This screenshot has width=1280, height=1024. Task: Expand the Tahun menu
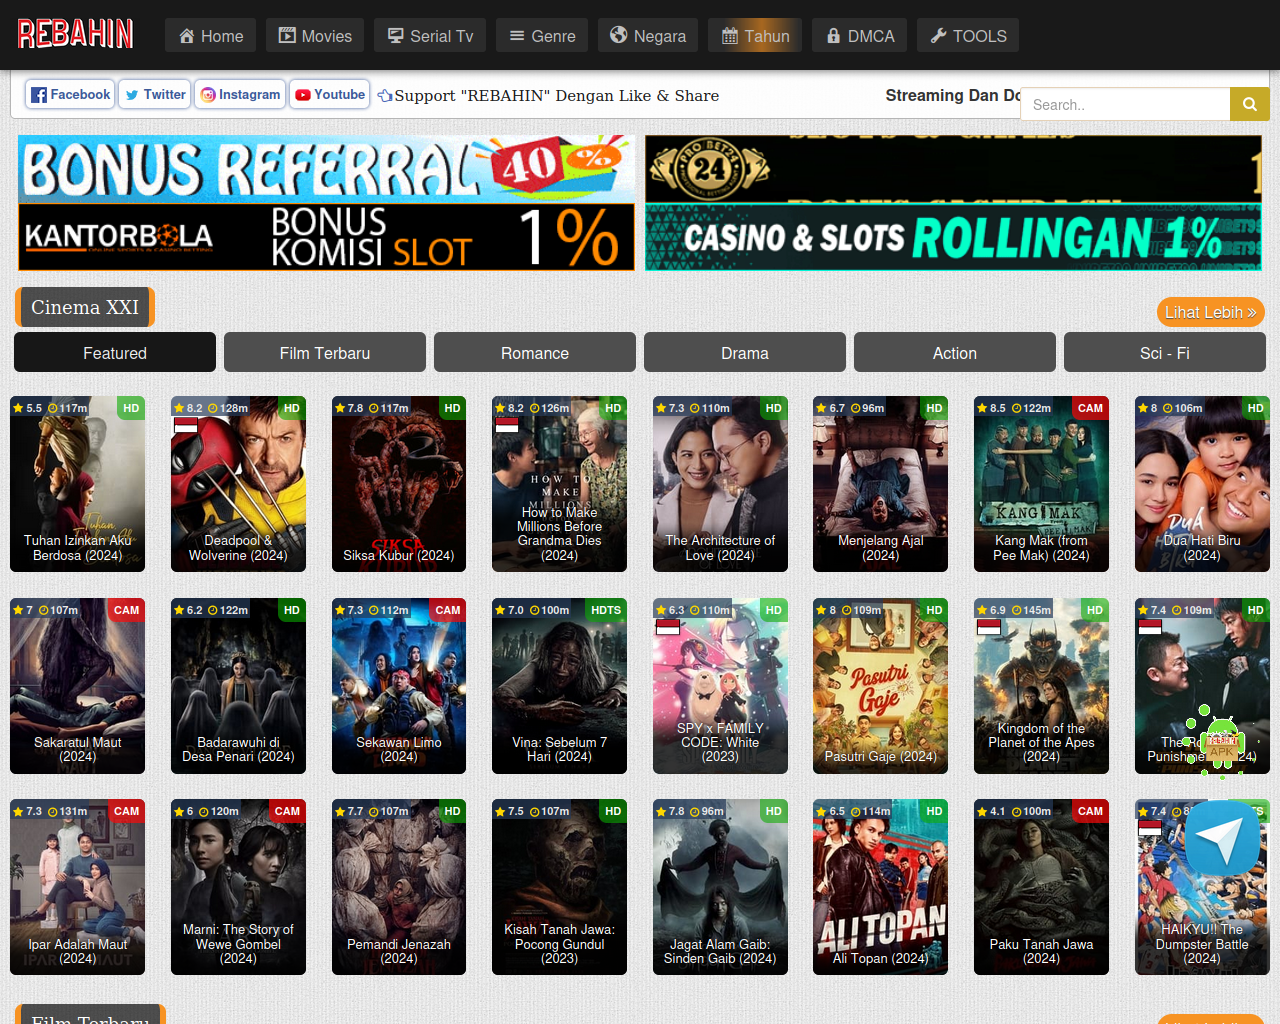click(x=755, y=36)
